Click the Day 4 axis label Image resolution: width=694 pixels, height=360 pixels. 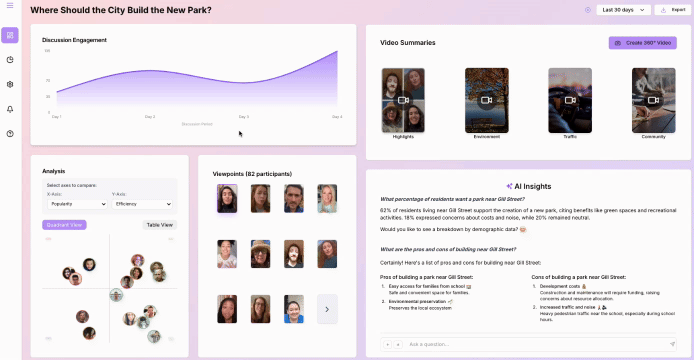coord(337,117)
